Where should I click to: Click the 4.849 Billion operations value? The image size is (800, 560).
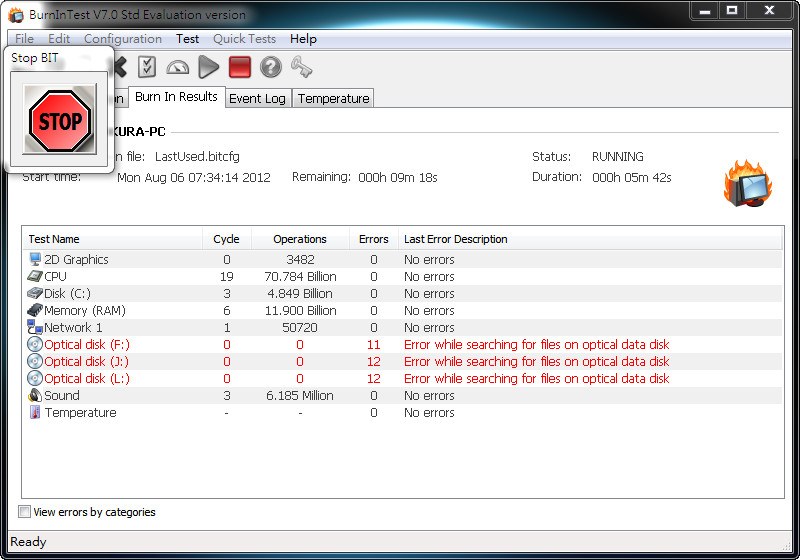300,293
